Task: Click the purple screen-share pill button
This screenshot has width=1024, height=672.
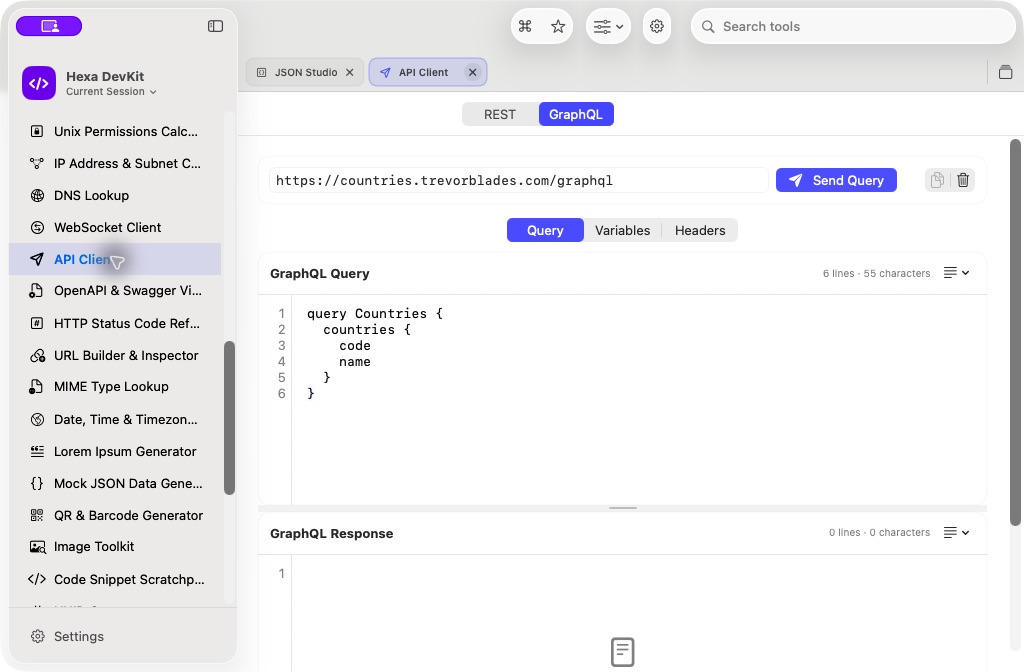Action: coord(49,26)
